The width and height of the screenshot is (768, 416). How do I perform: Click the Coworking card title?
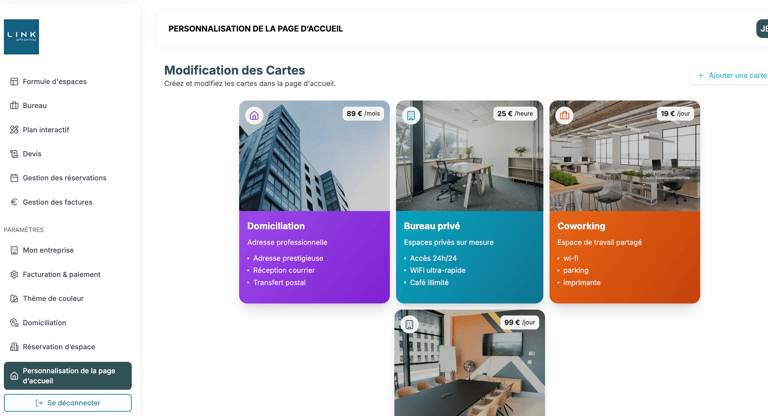581,226
